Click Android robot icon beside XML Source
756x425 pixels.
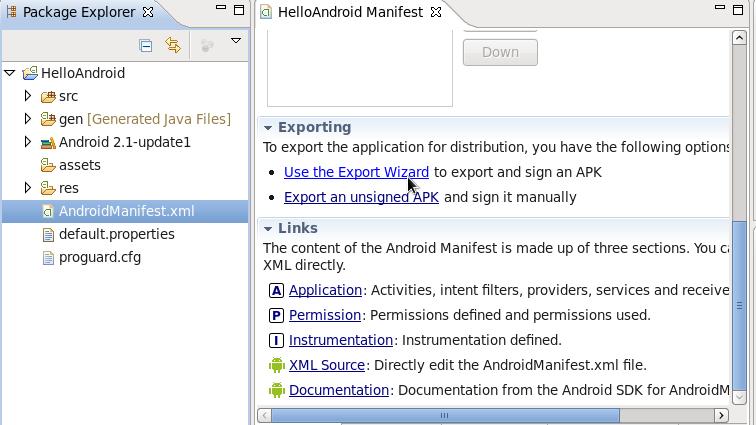(x=277, y=365)
